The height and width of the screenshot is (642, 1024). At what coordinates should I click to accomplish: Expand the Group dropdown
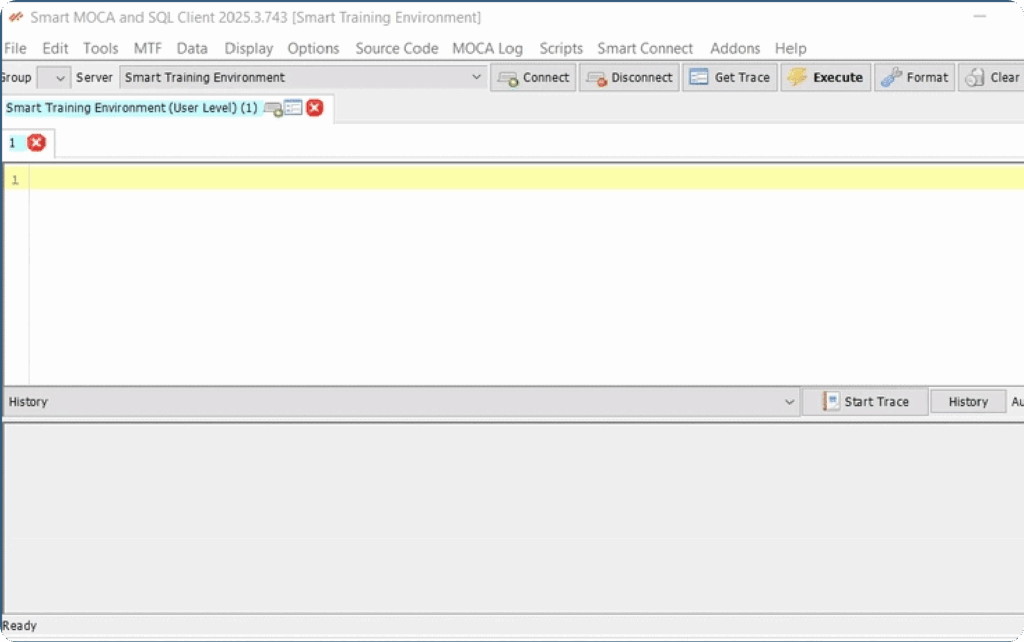click(54, 78)
